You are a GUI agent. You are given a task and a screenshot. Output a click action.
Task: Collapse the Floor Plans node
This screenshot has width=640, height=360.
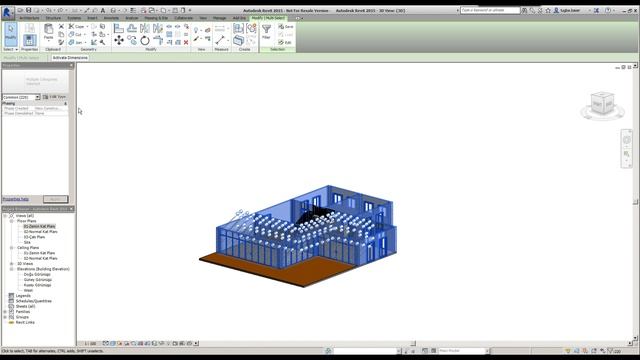(x=12, y=221)
